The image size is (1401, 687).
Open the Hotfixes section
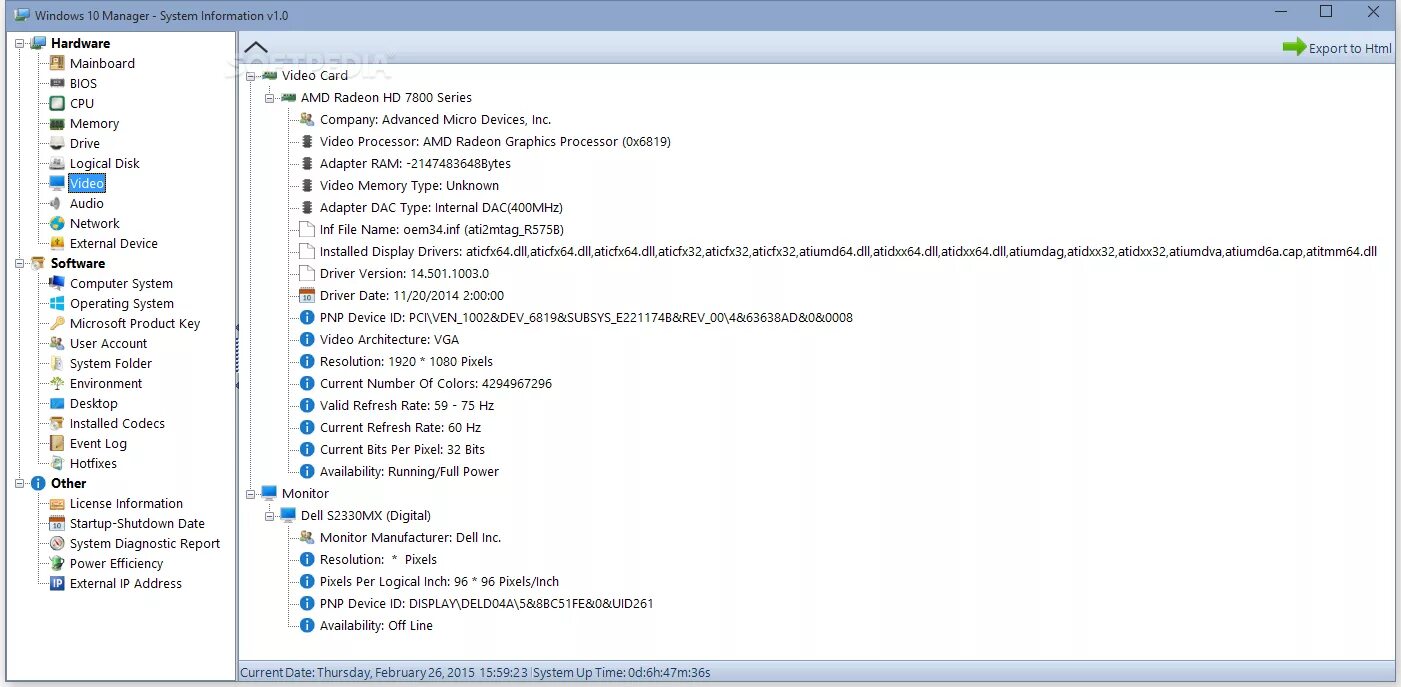click(x=93, y=463)
